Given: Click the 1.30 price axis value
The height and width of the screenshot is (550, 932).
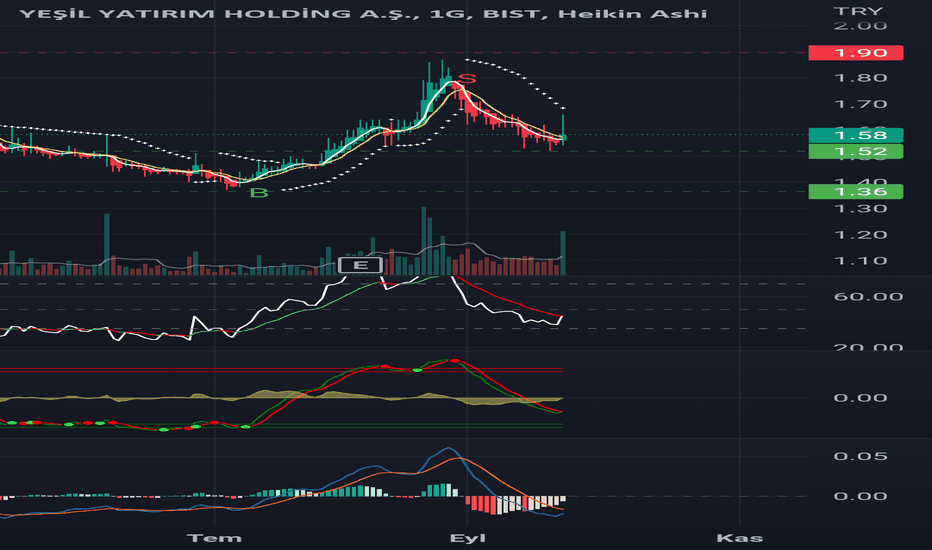Looking at the screenshot, I should coord(860,209).
